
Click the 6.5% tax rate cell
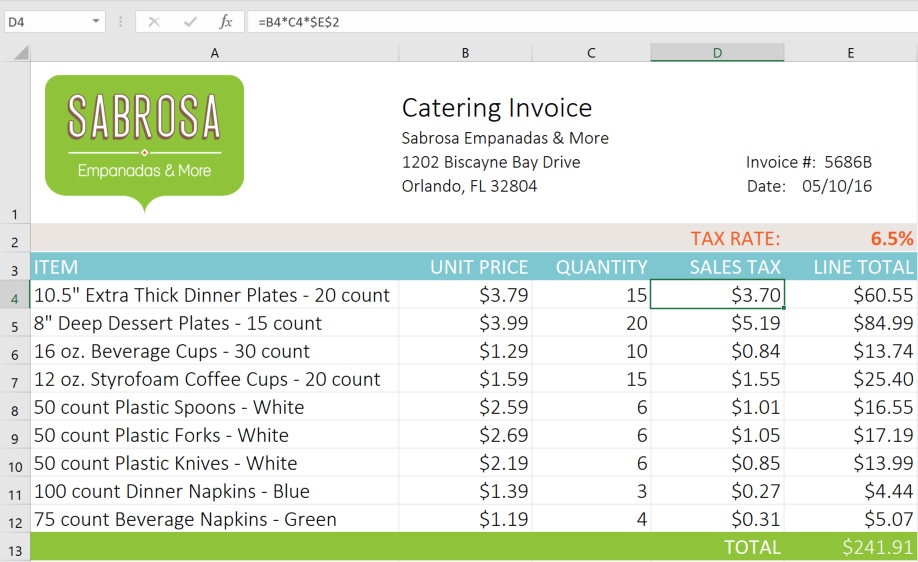coord(851,239)
